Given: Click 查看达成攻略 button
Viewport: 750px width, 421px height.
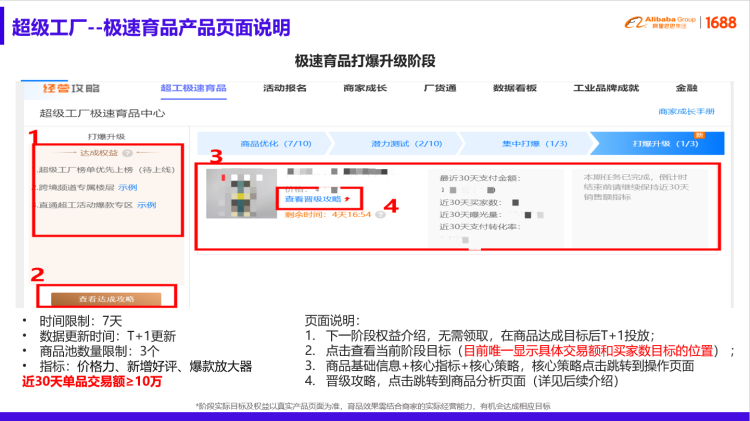Looking at the screenshot, I should [x=106, y=297].
